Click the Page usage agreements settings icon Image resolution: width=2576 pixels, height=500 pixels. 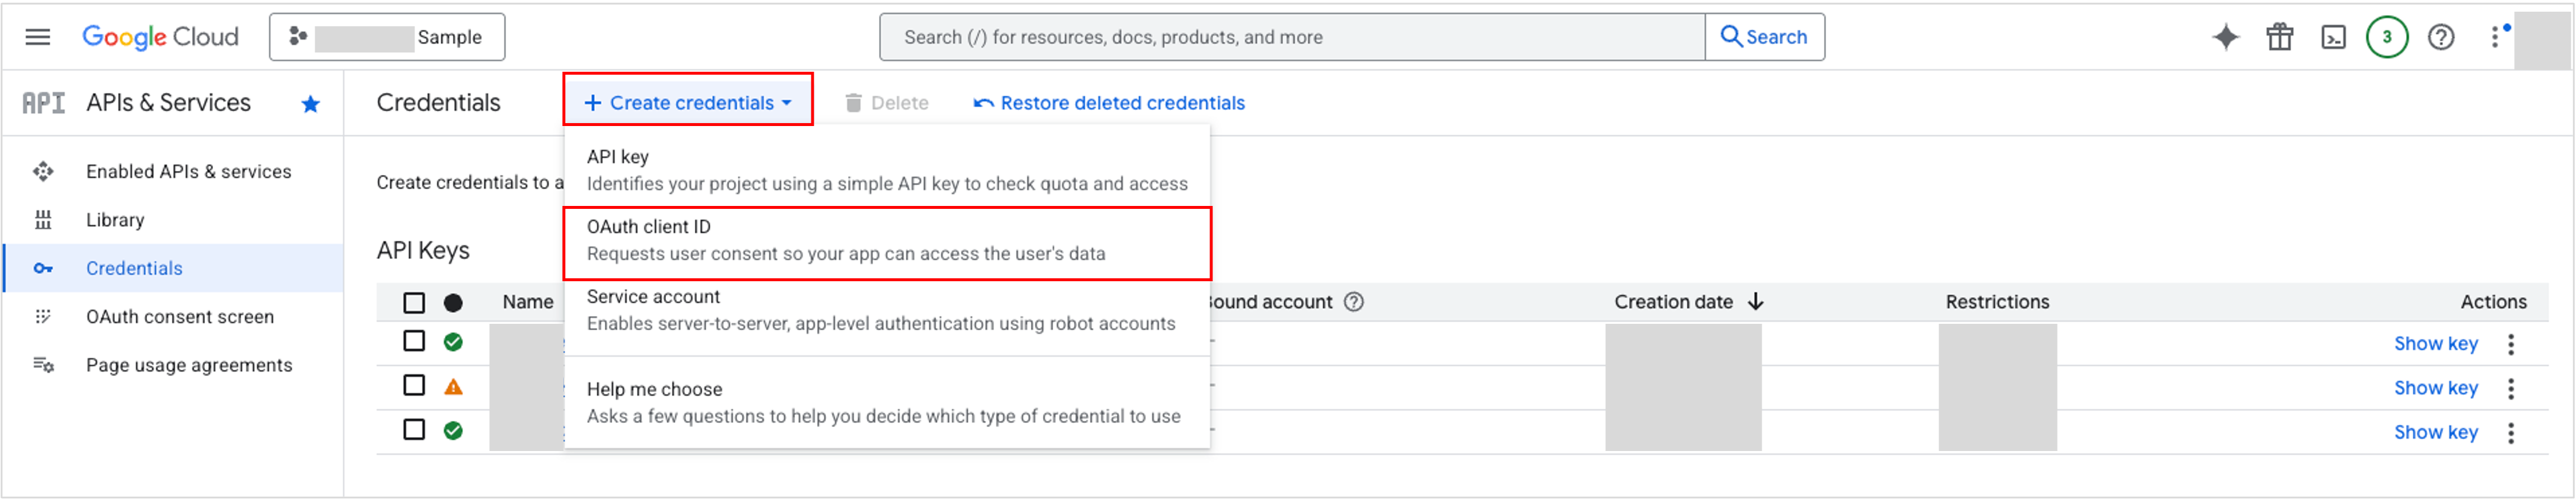43,365
